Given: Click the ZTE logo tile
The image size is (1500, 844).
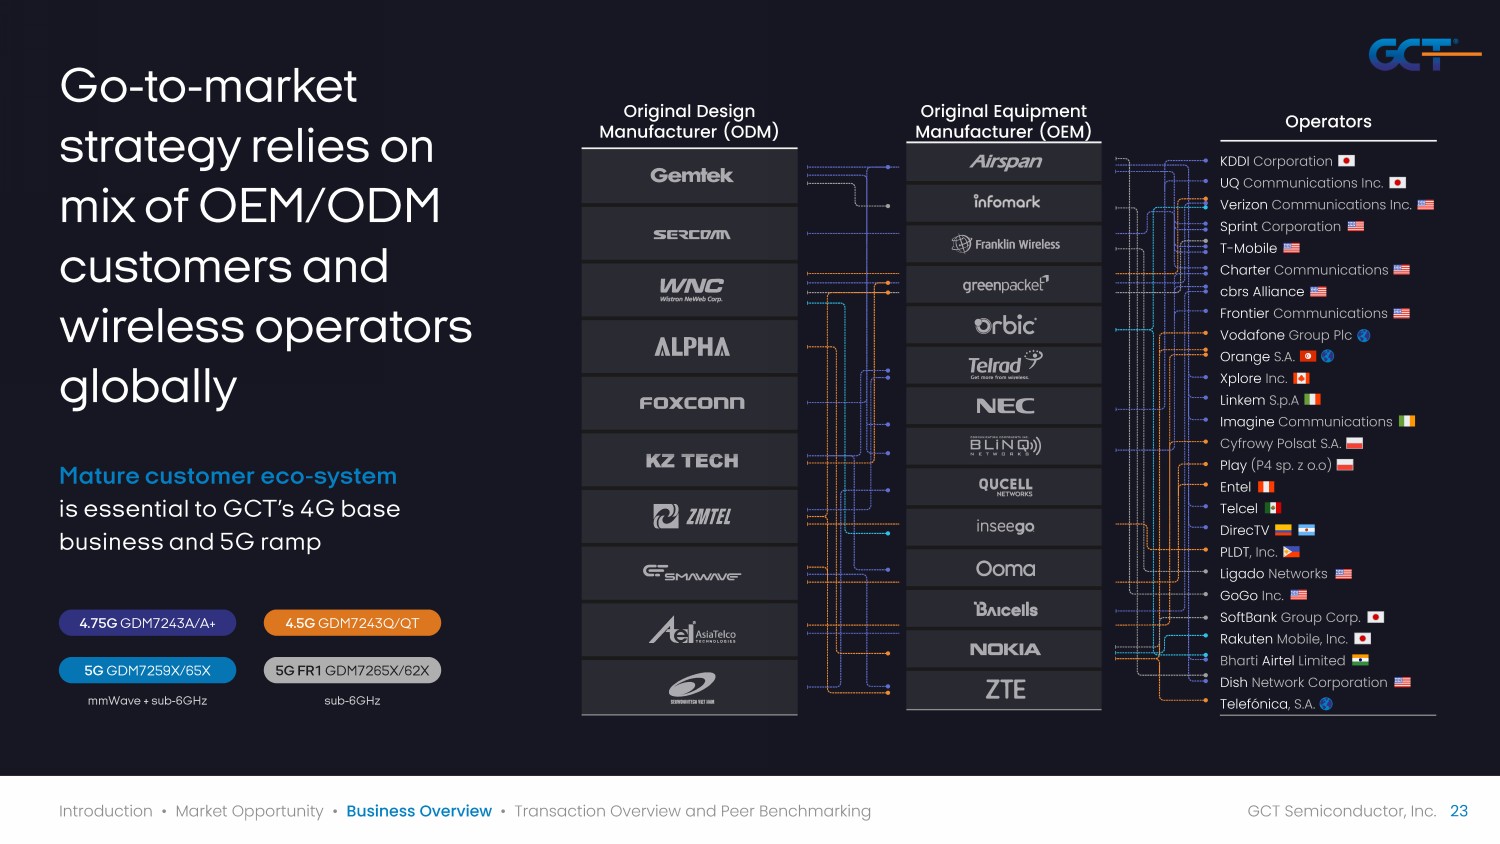Looking at the screenshot, I should (1004, 690).
